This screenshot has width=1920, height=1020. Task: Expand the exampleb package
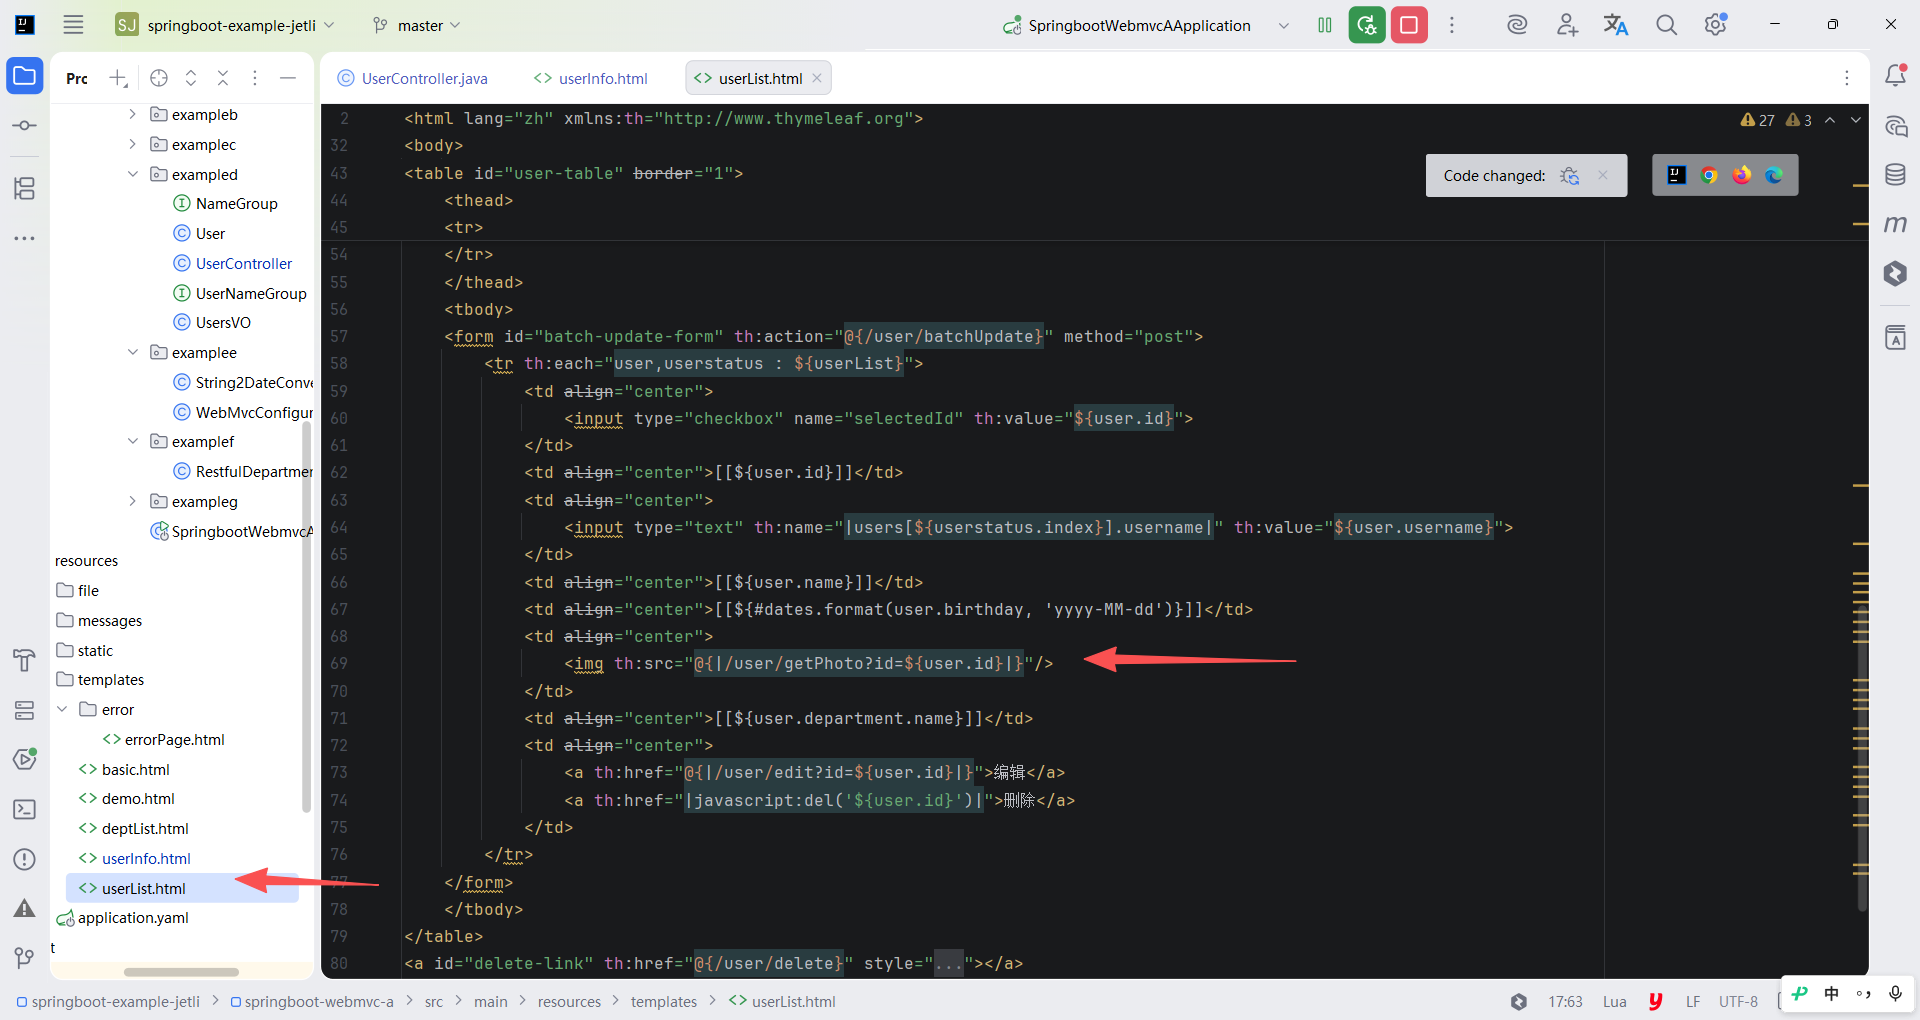click(132, 114)
